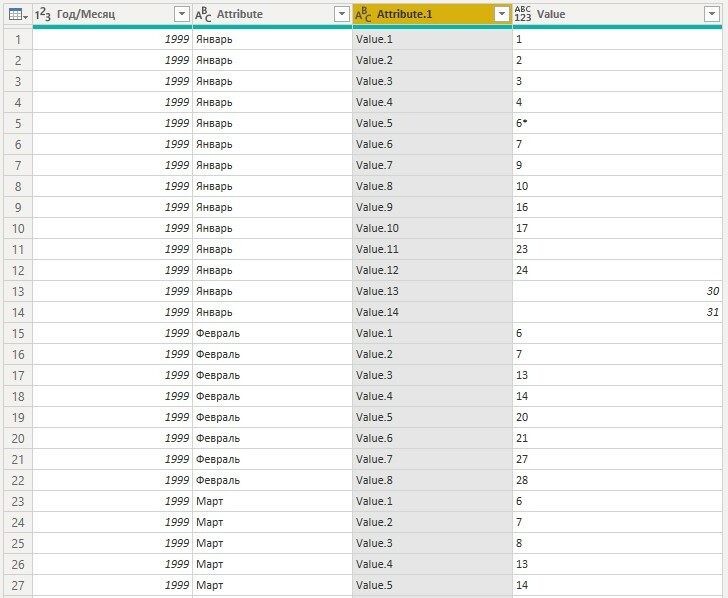
Task: Select row number 14
Action: [x=18, y=312]
